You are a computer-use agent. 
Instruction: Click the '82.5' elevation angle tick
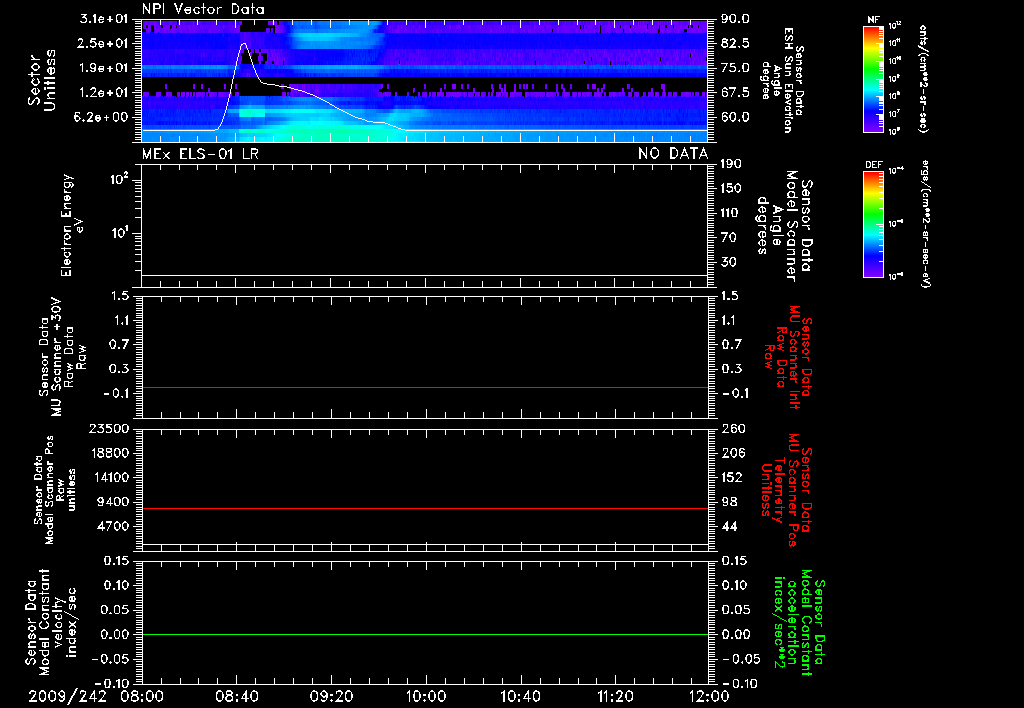click(x=735, y=43)
